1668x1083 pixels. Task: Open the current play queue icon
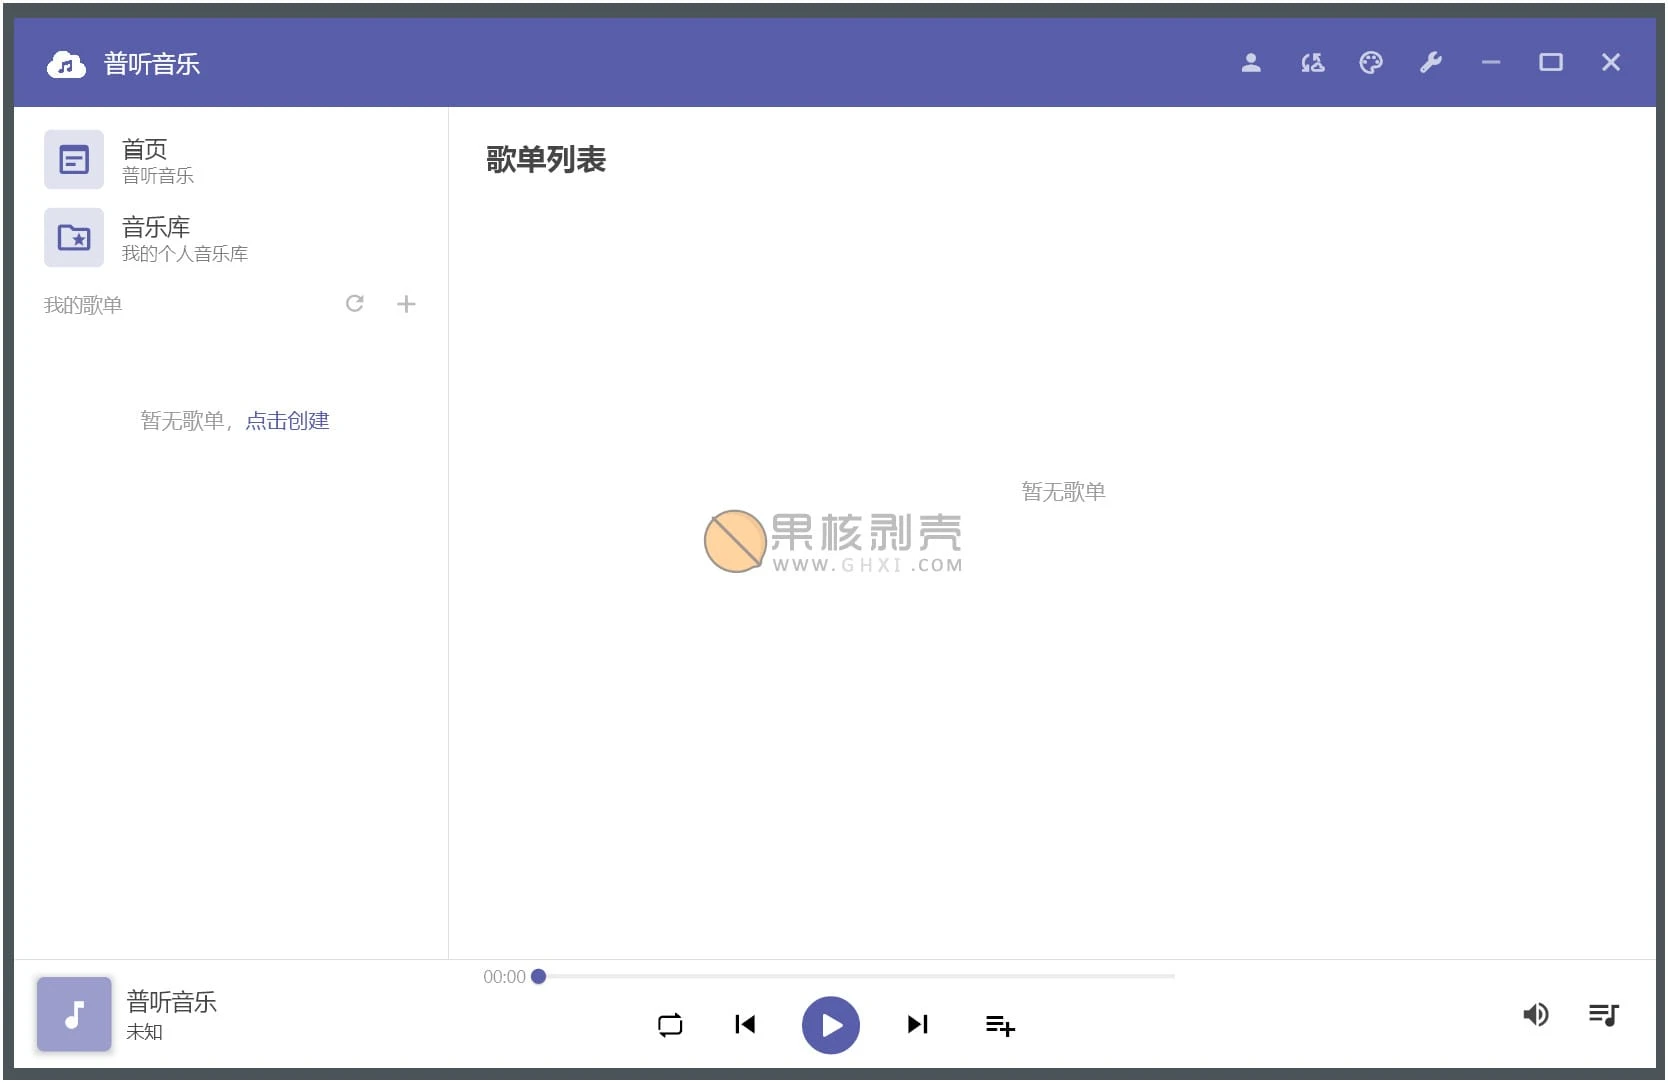tap(1603, 1015)
